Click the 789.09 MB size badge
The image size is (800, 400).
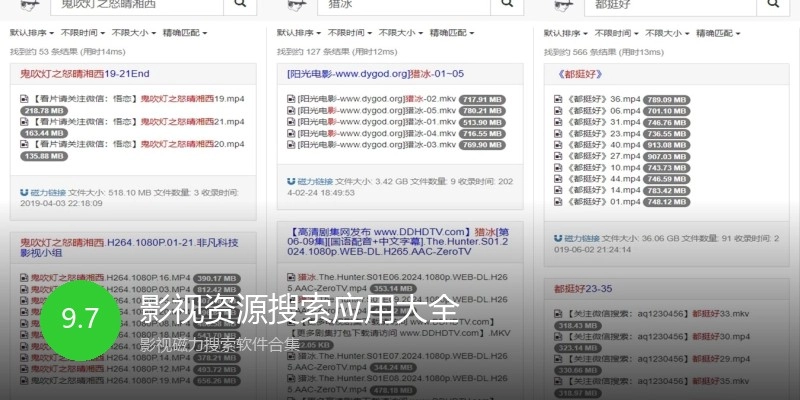(x=666, y=99)
